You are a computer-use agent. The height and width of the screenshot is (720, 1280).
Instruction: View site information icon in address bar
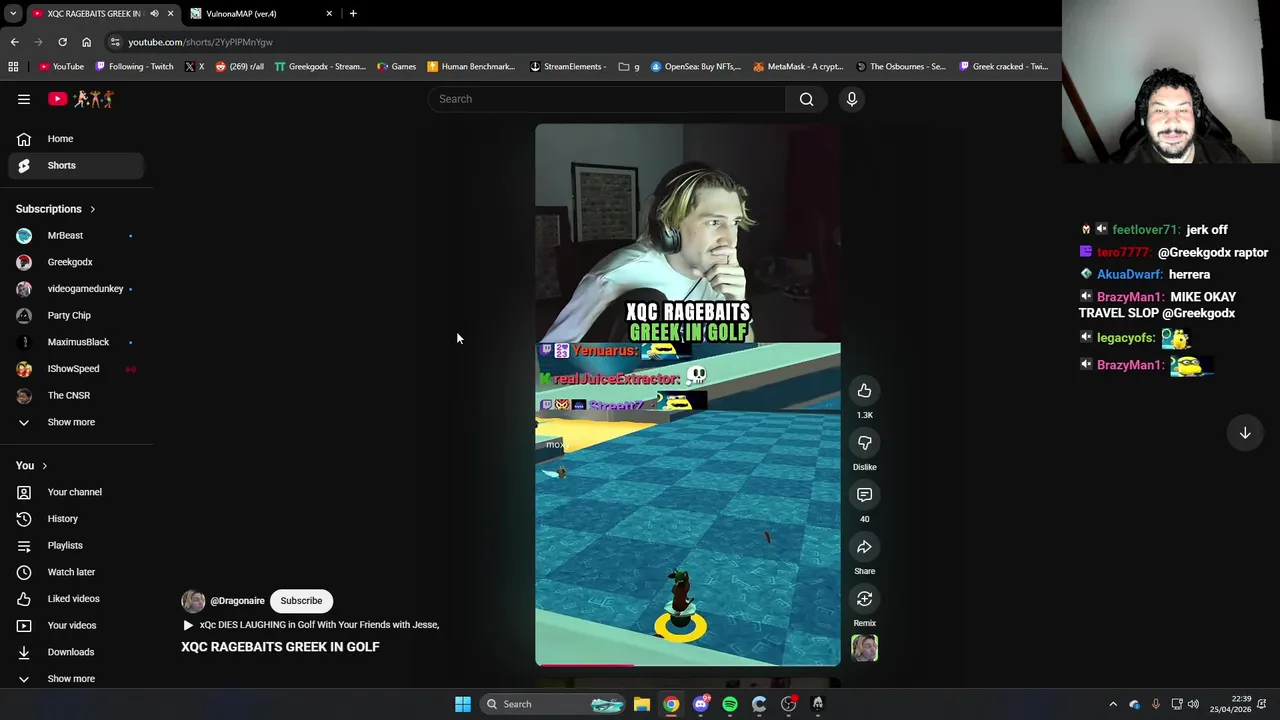pos(116,42)
